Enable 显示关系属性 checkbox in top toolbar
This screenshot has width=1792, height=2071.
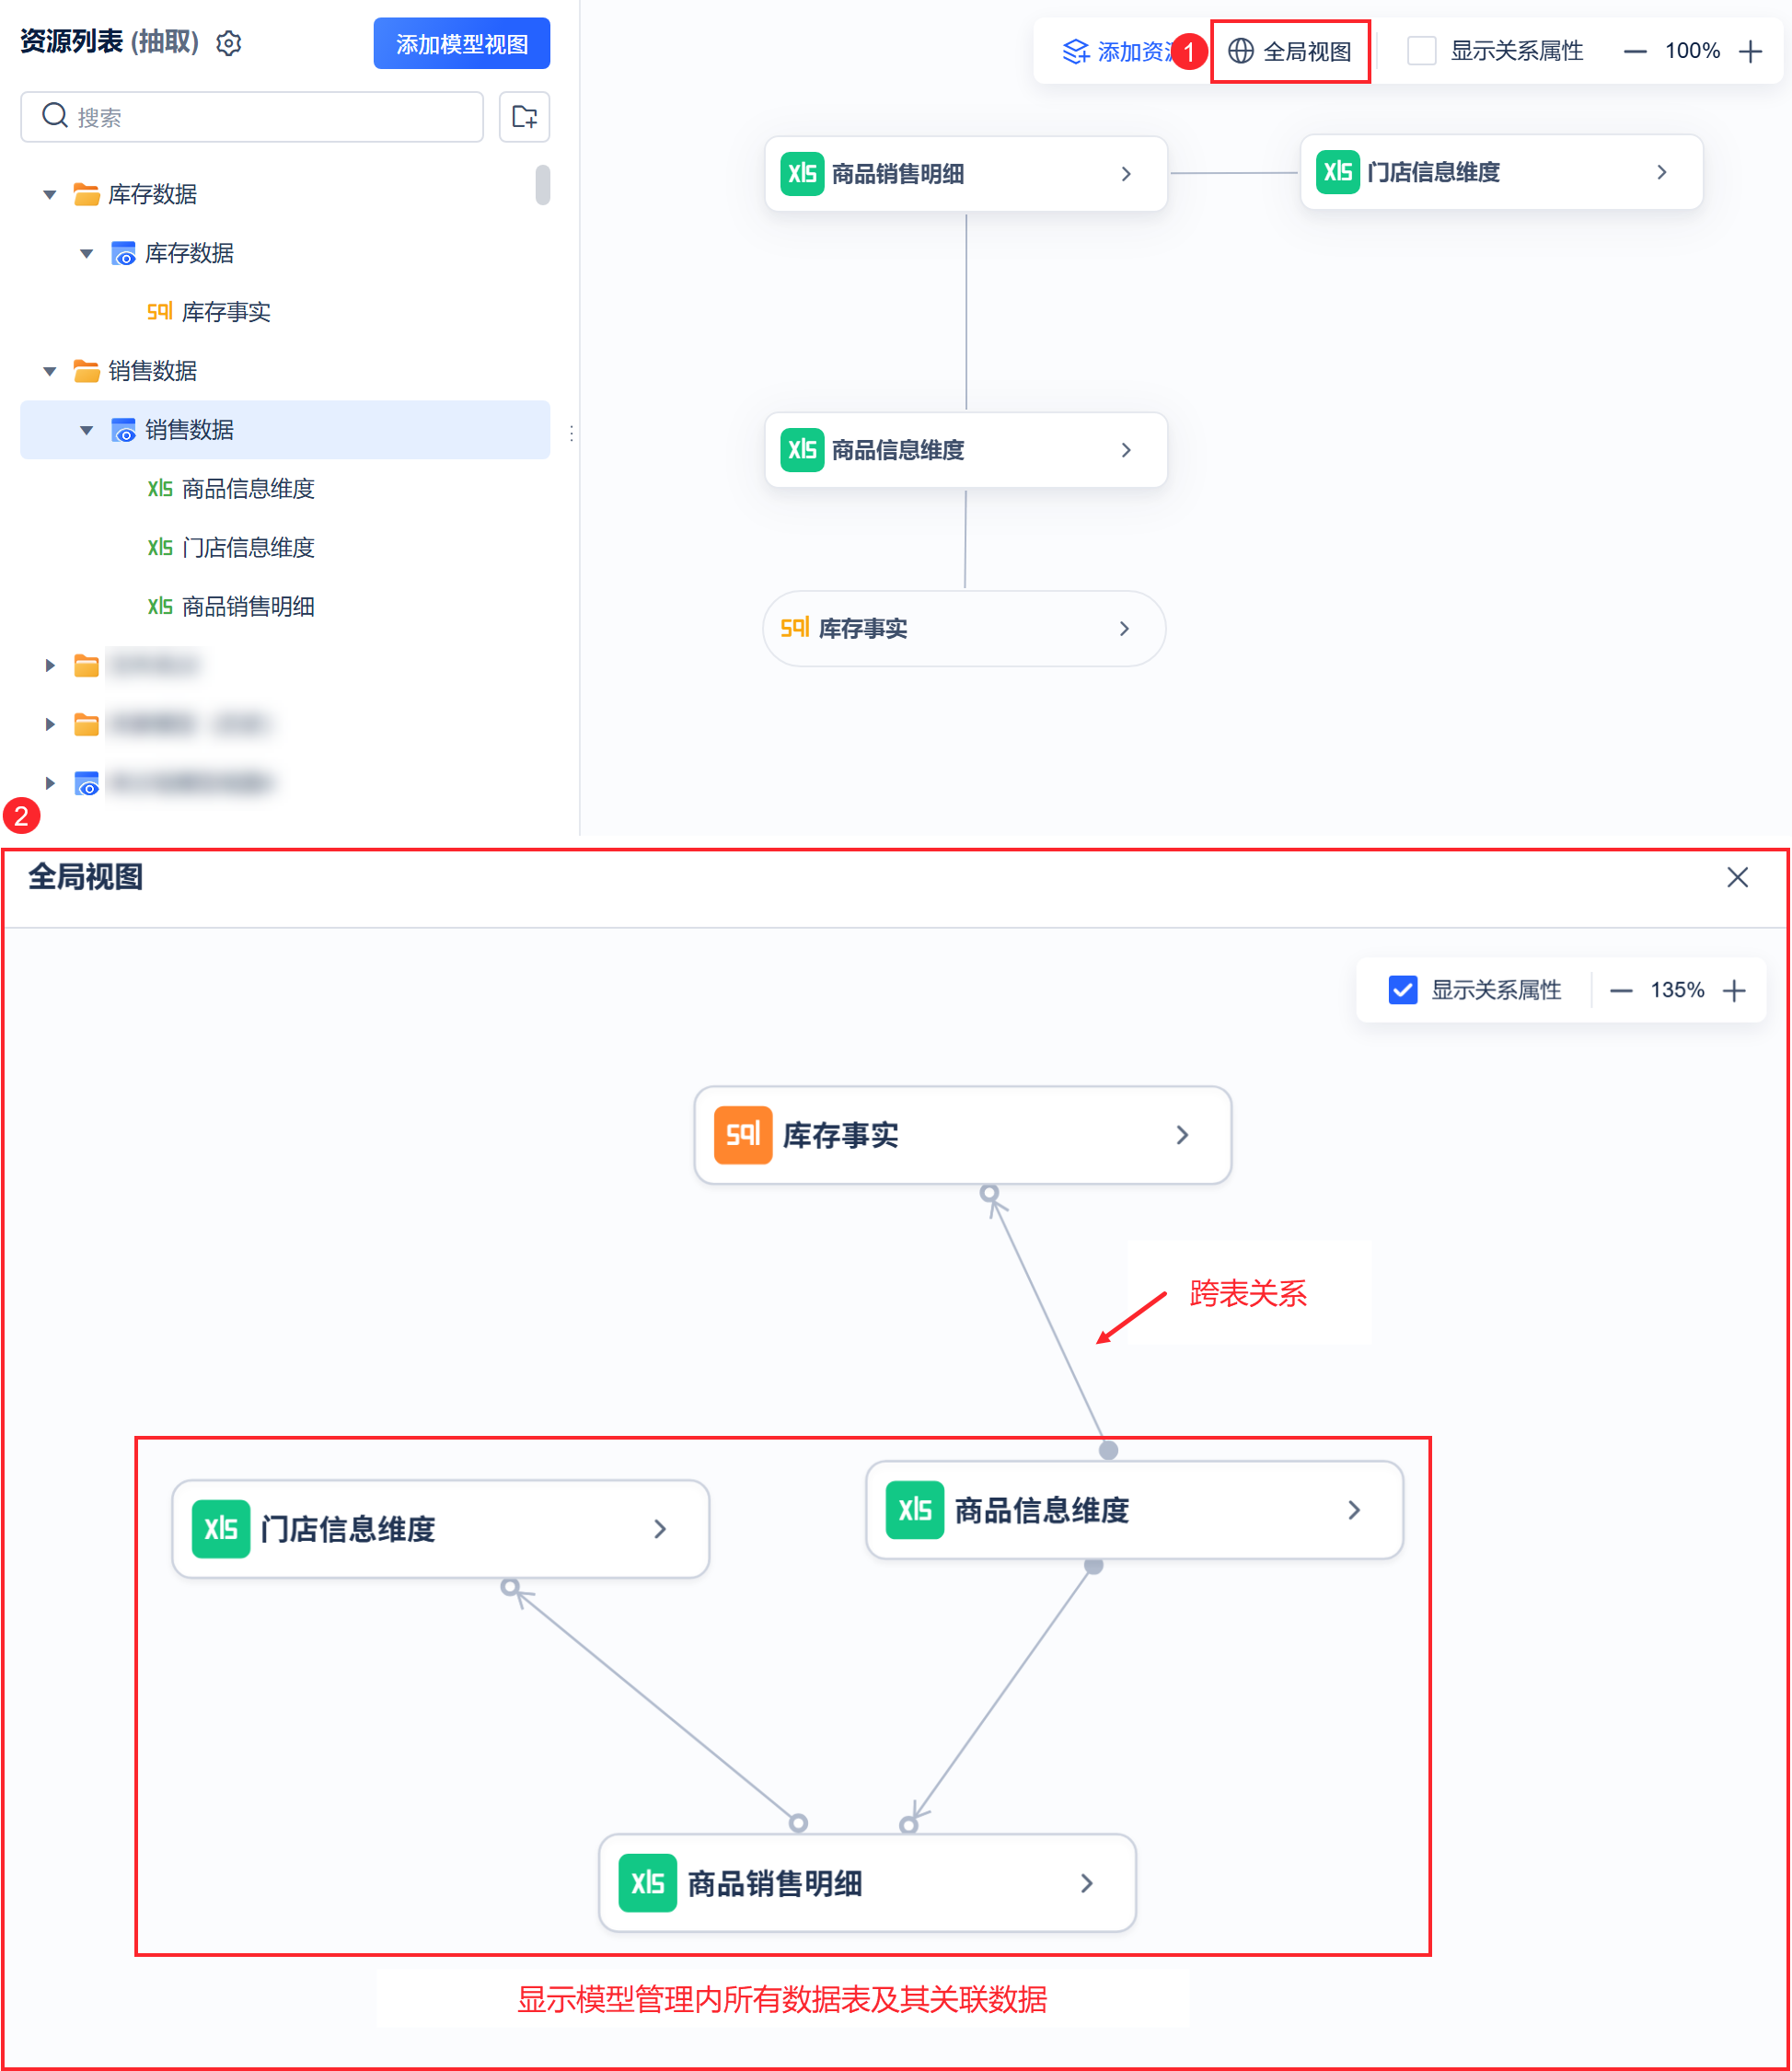coord(1421,51)
